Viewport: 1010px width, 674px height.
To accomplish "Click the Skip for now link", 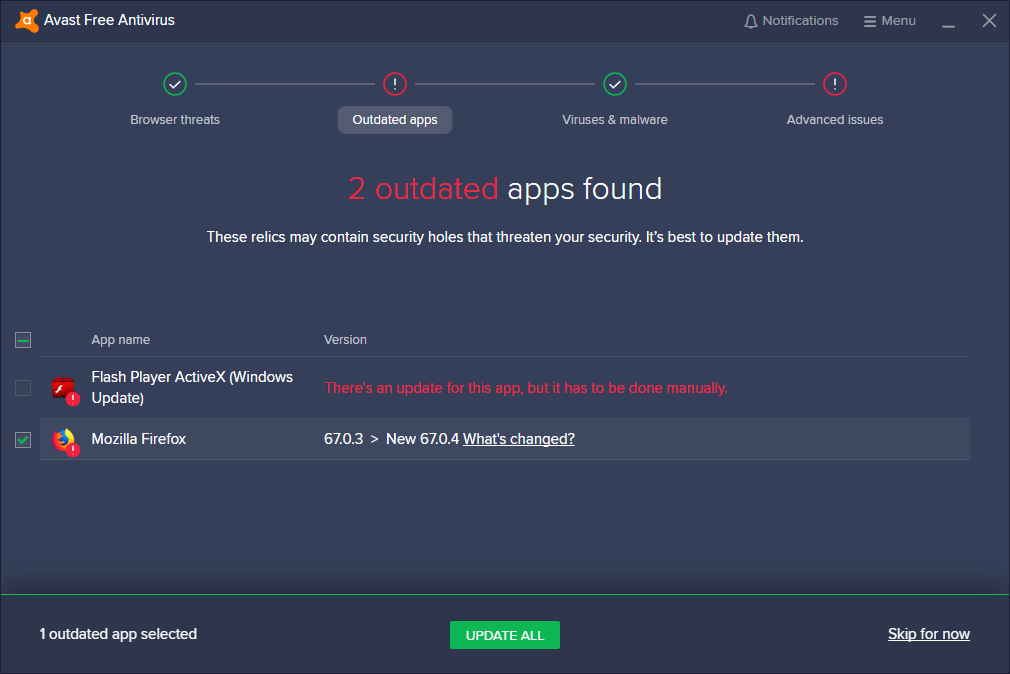I will point(929,634).
